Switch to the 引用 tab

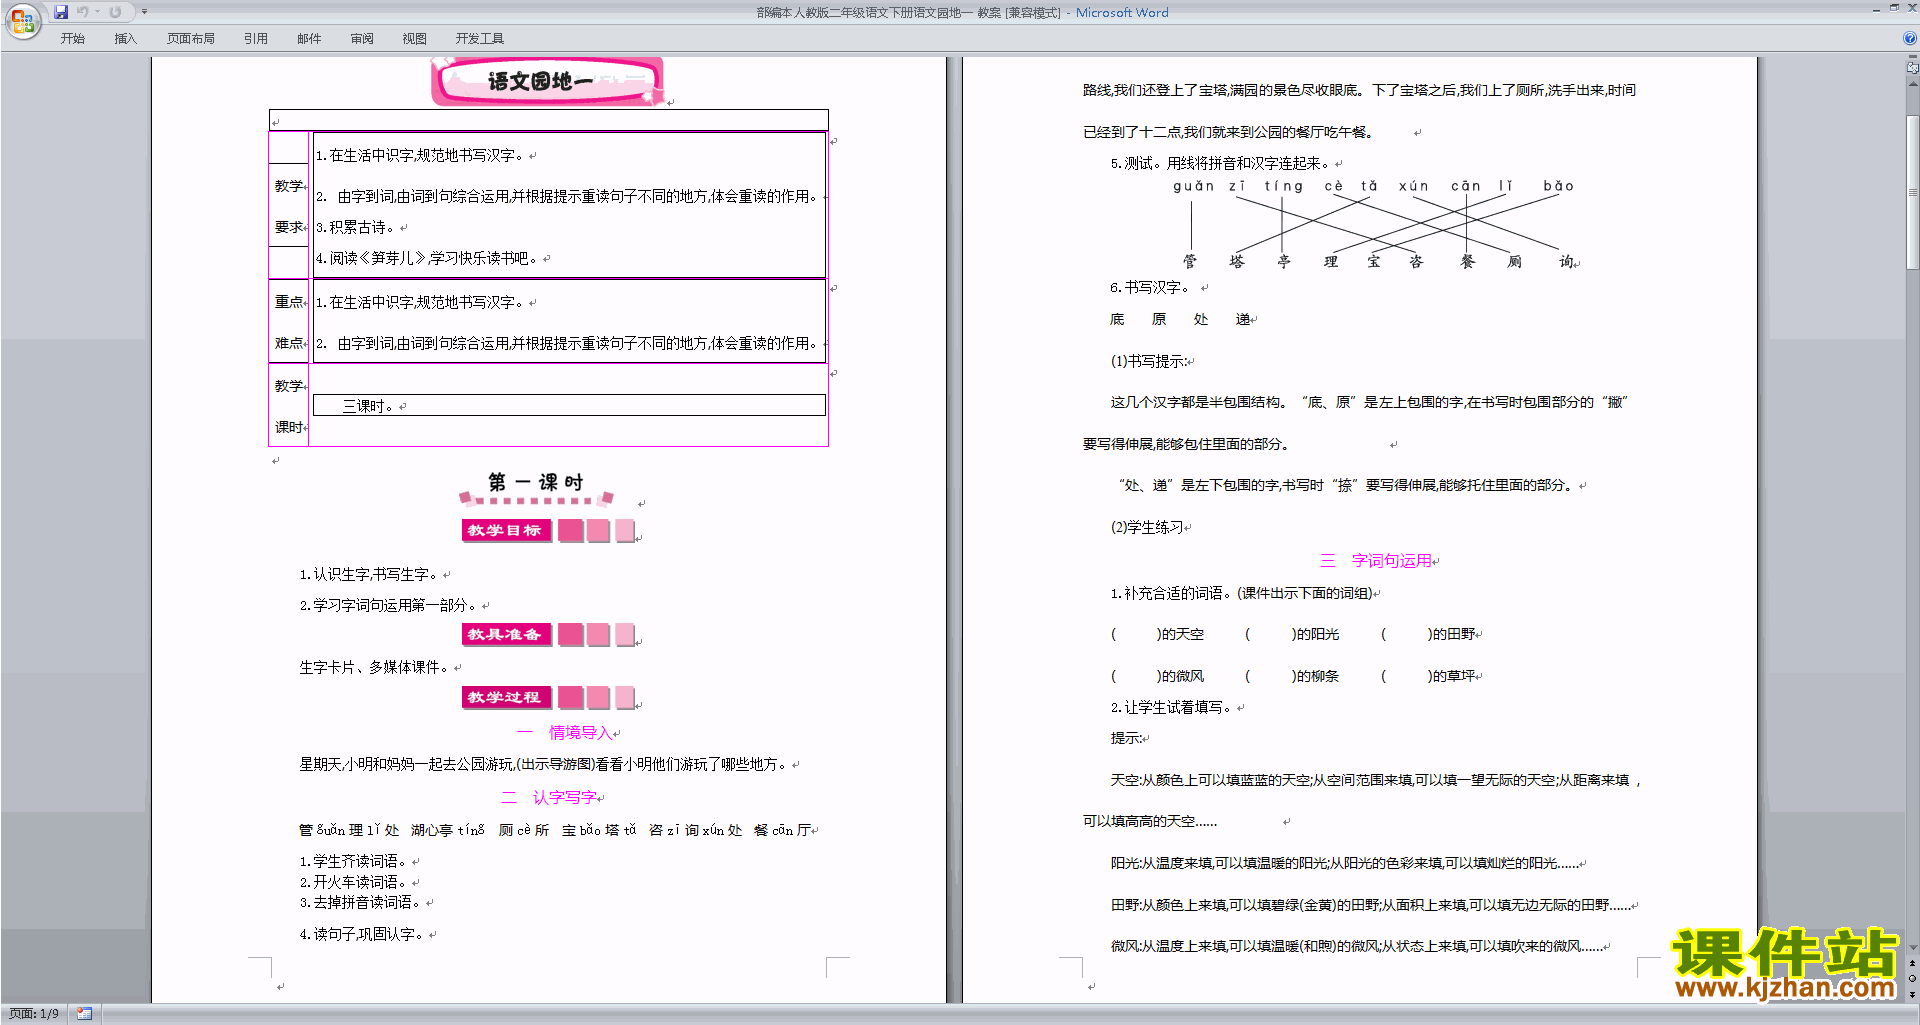[256, 39]
